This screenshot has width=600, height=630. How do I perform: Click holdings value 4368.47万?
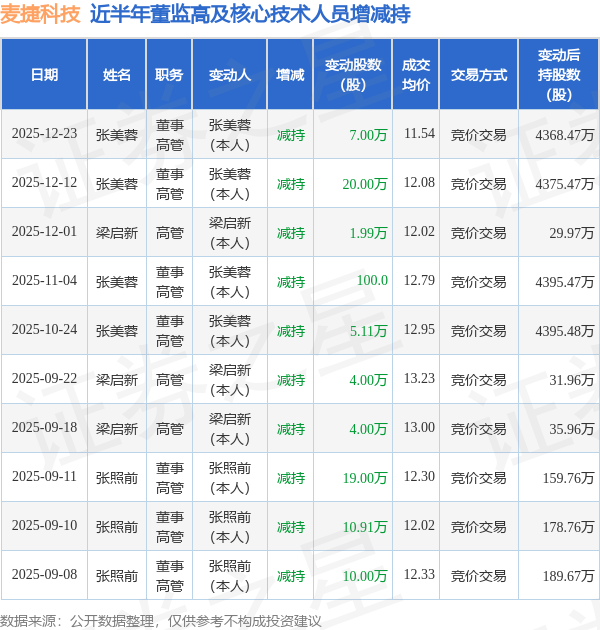[565, 135]
